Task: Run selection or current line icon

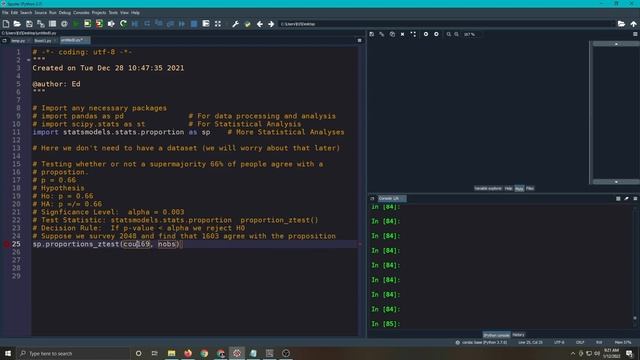Action: 111,24
